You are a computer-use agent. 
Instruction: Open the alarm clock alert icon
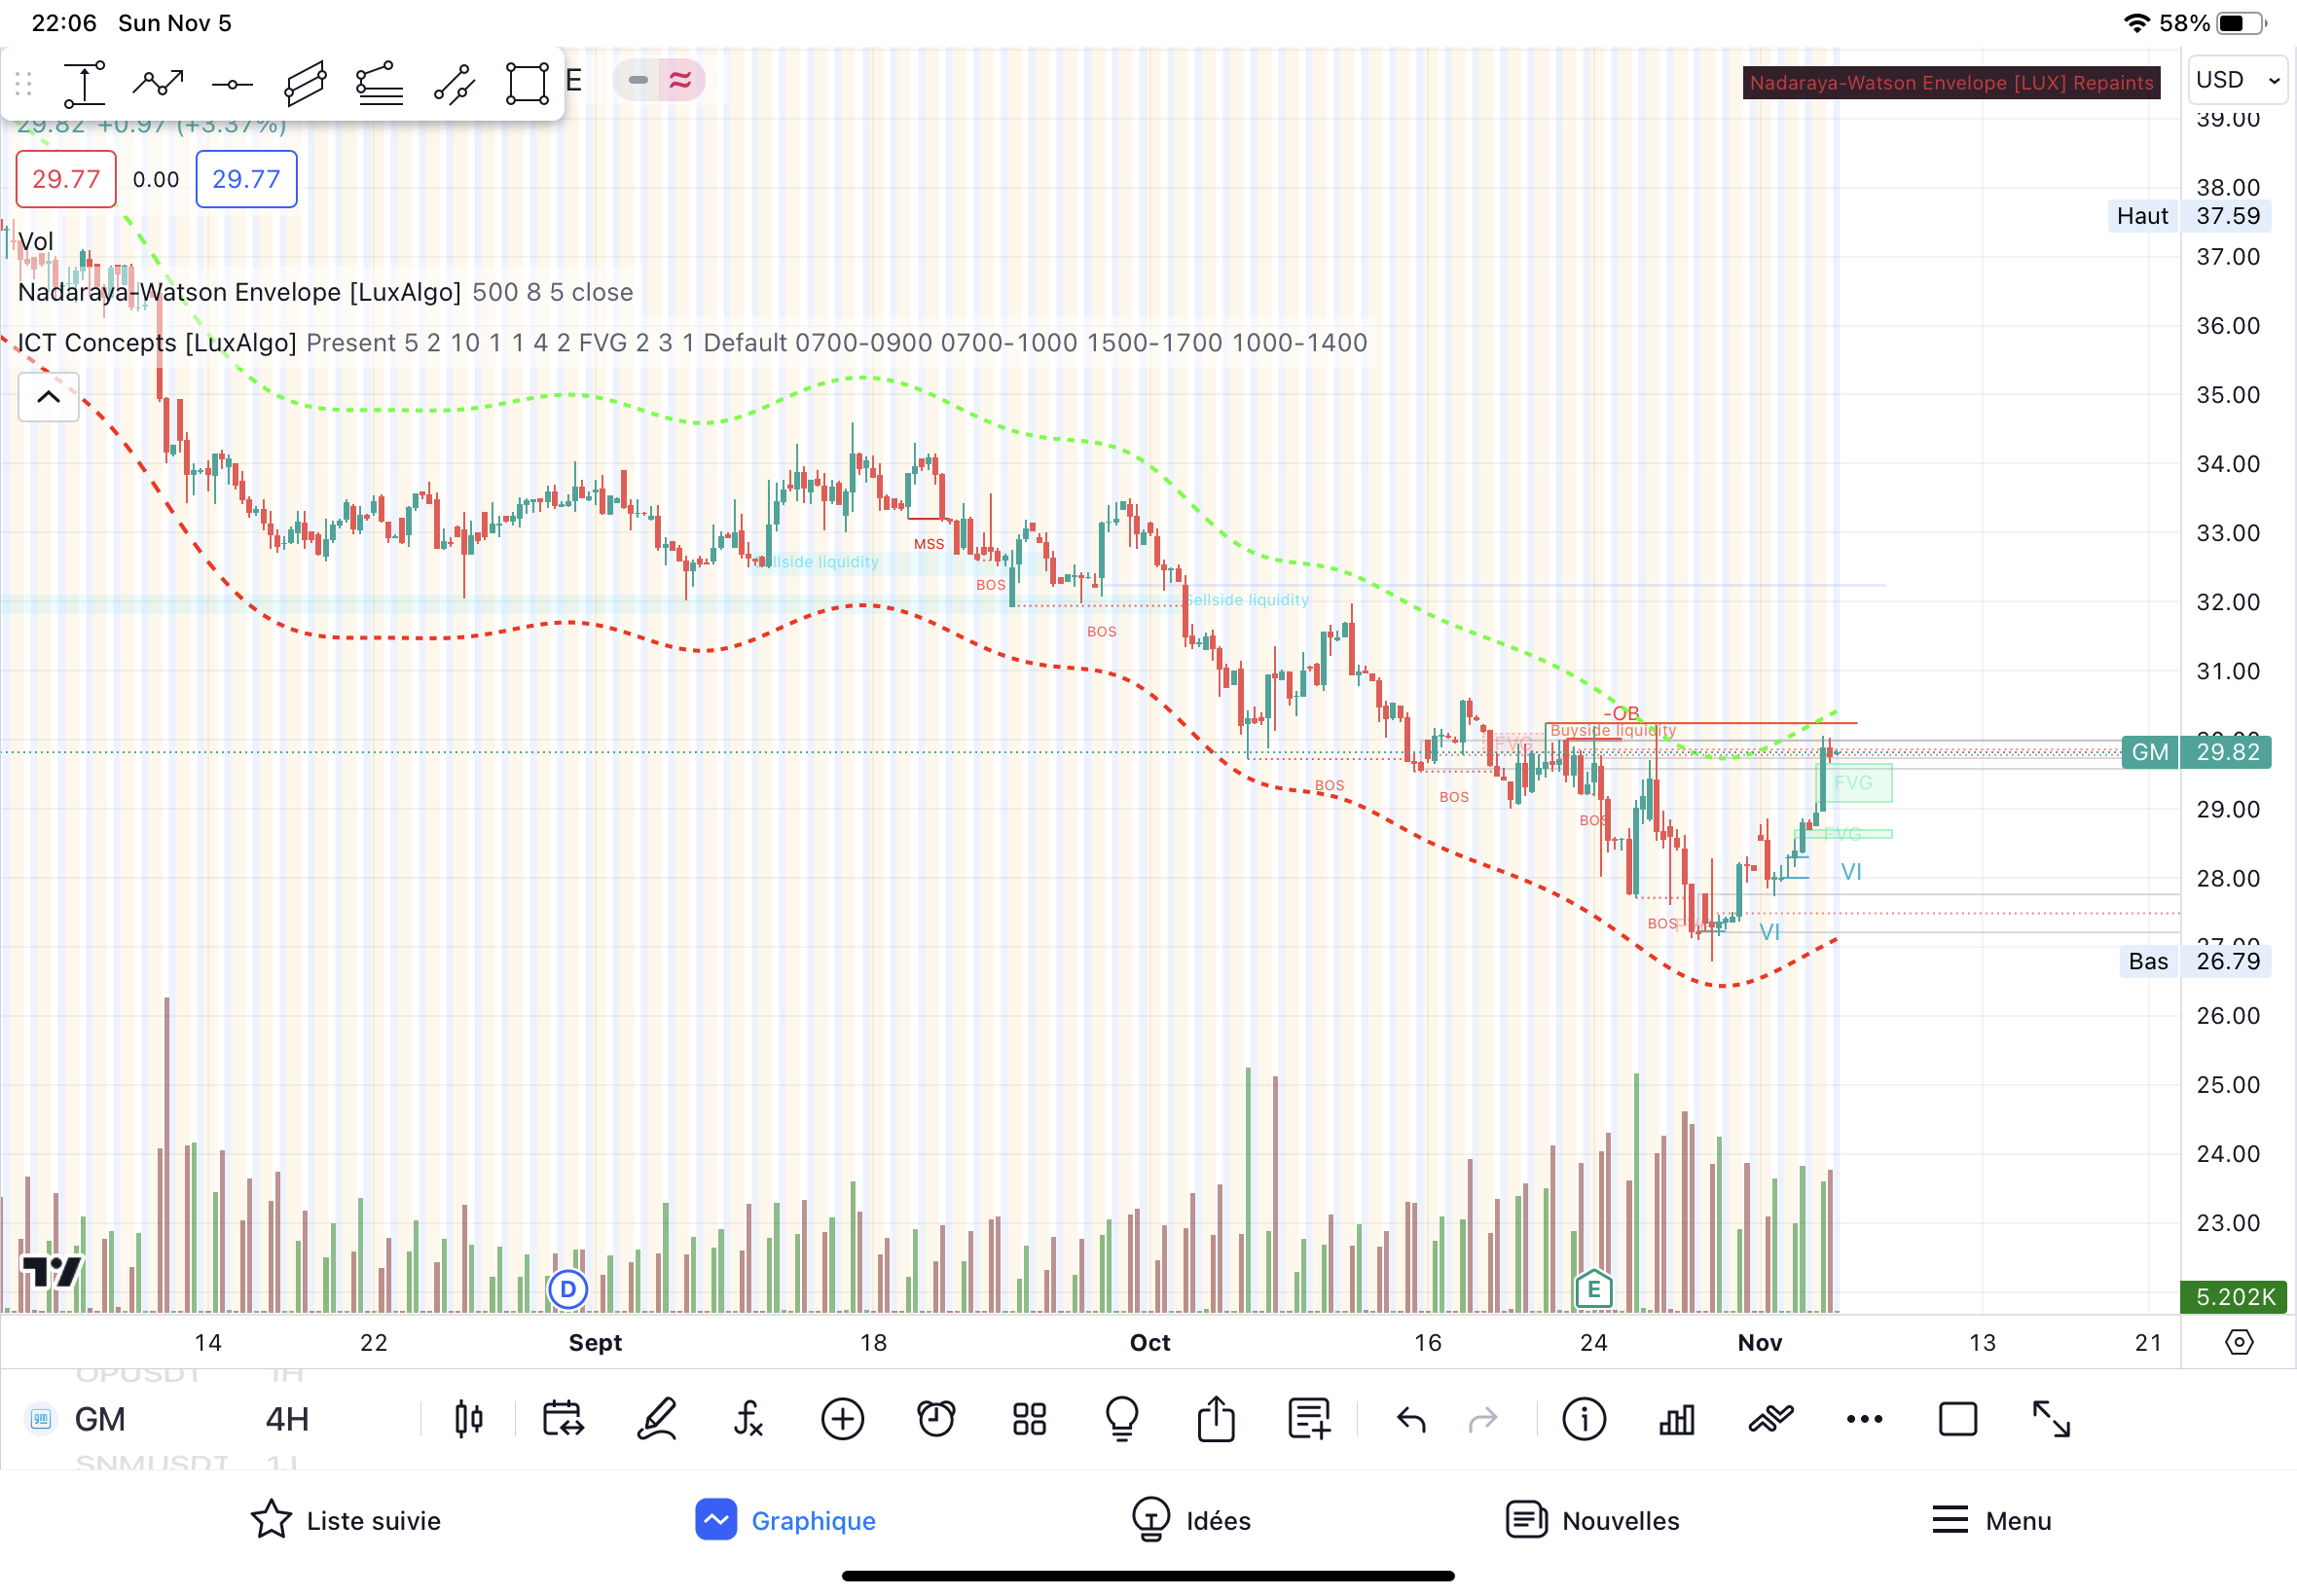click(936, 1419)
